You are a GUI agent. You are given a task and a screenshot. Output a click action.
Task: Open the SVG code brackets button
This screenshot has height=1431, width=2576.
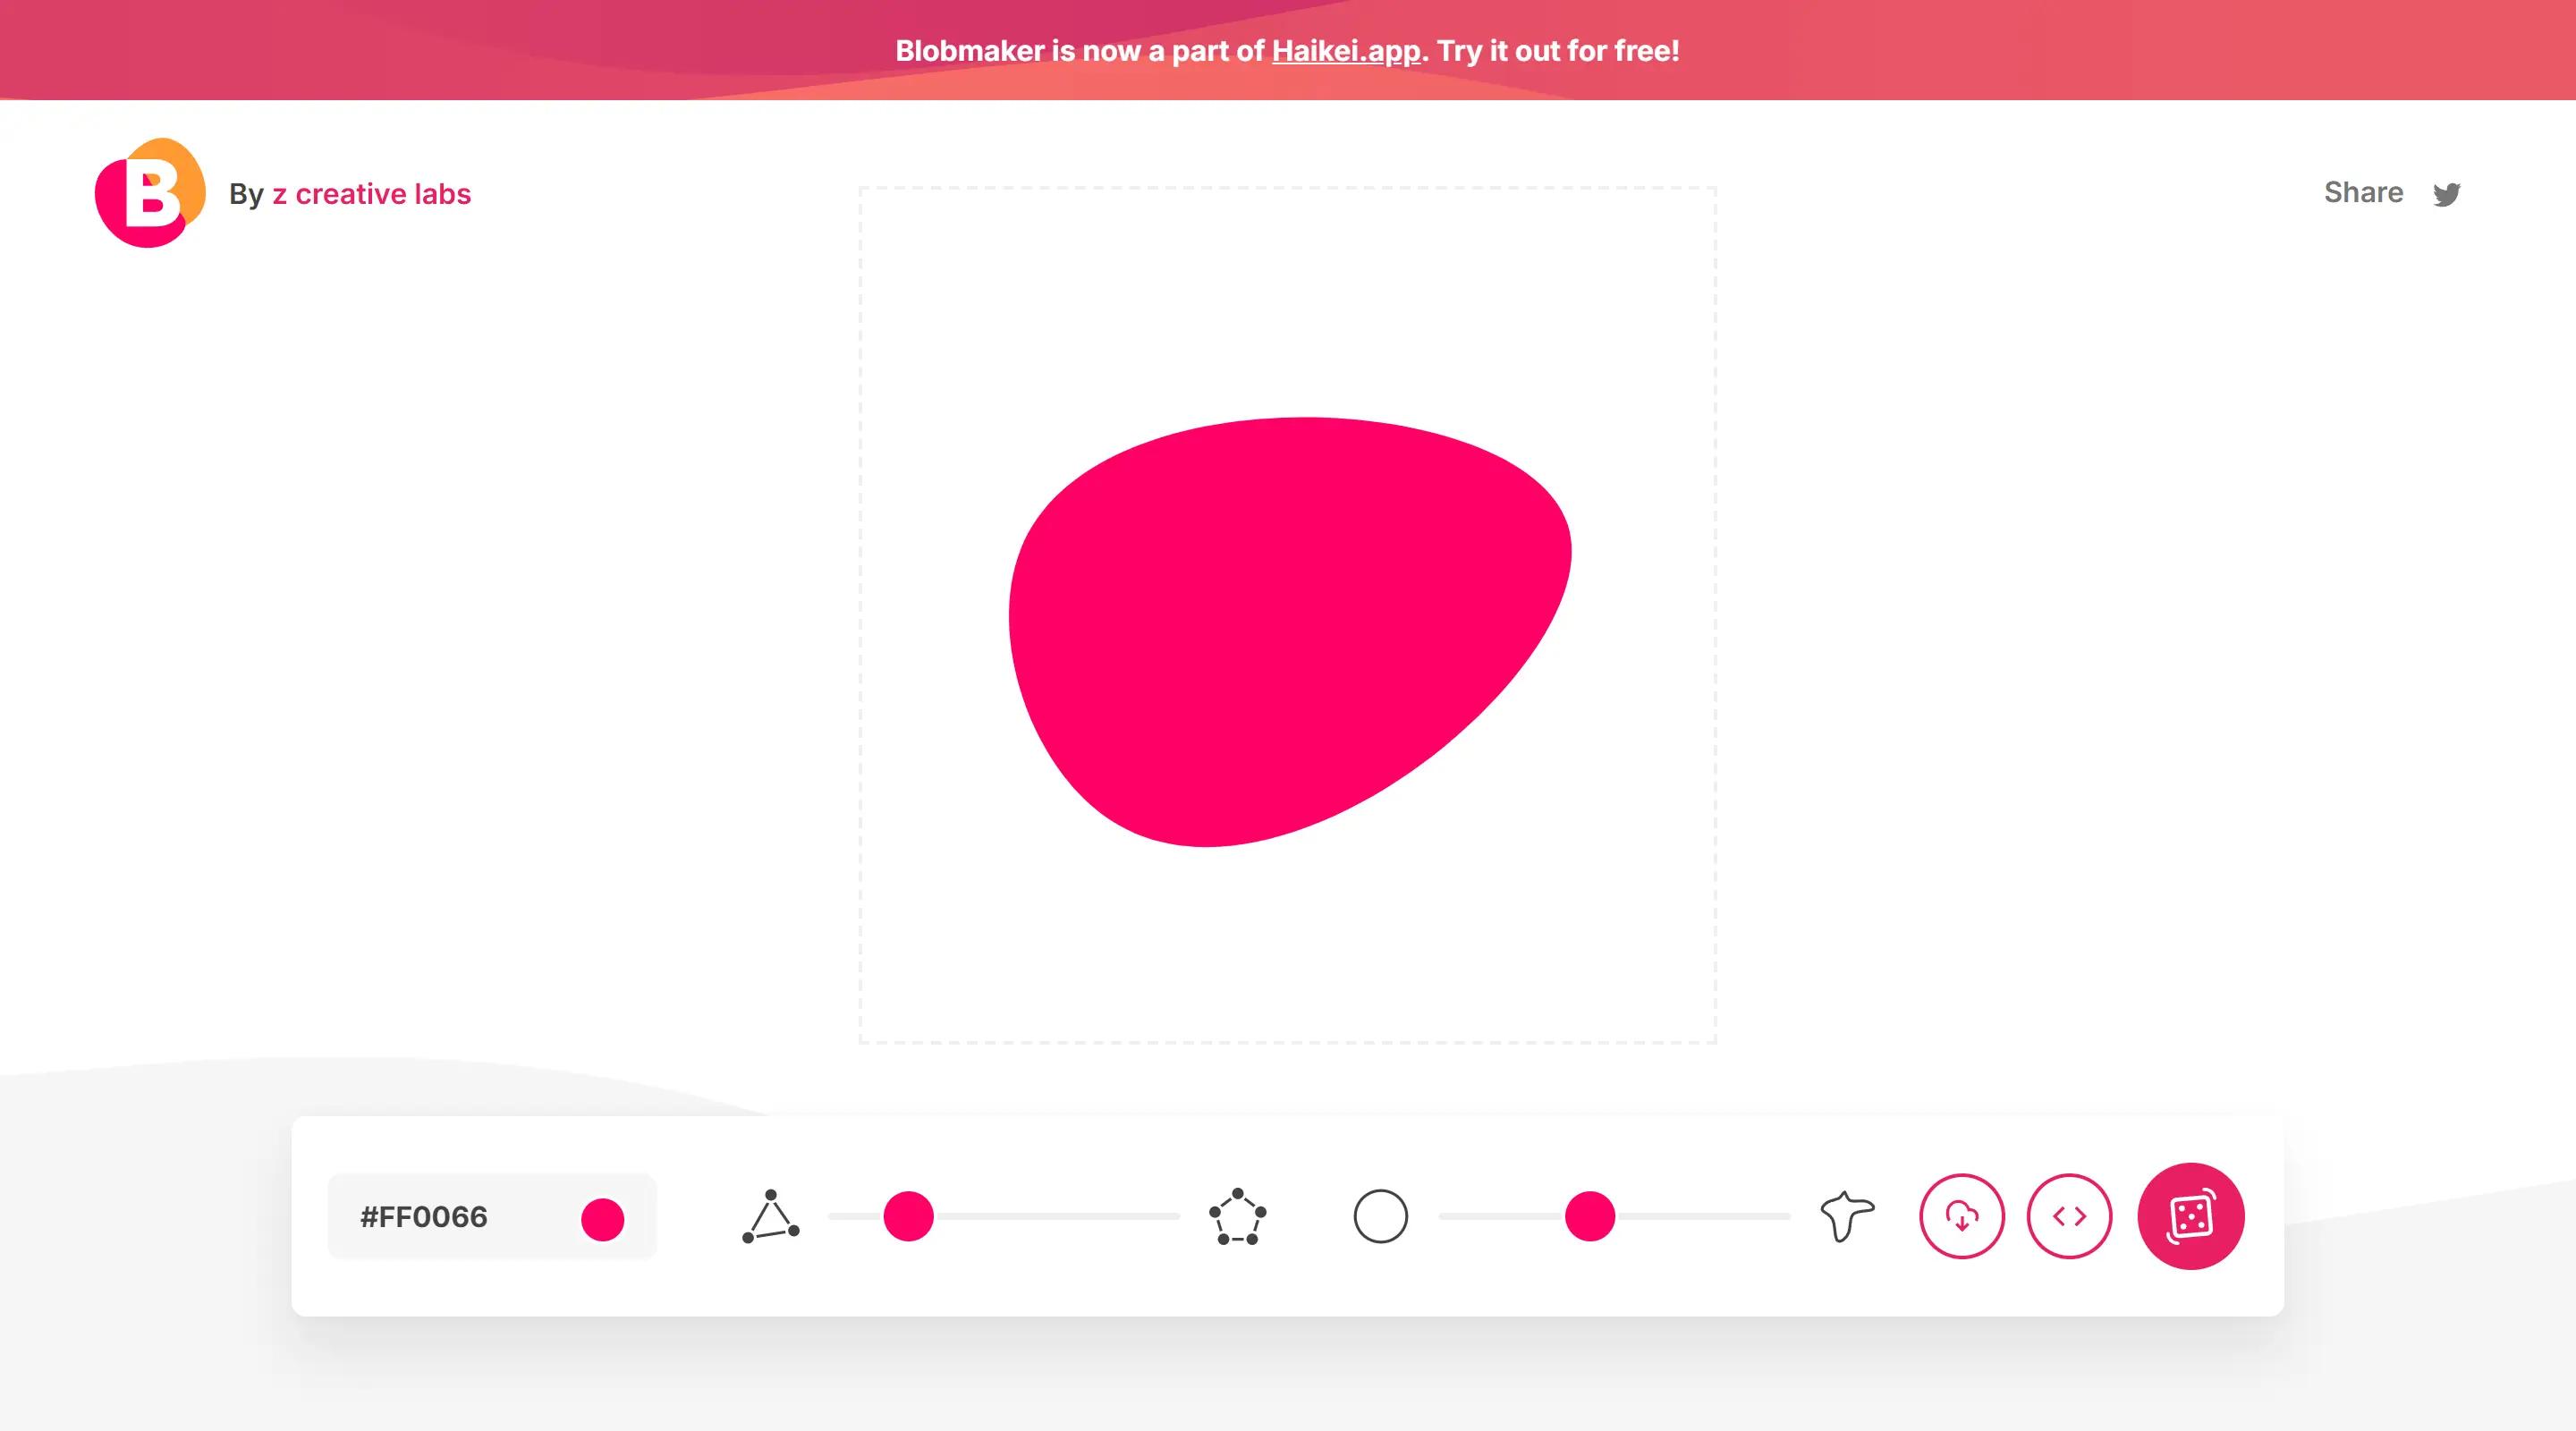coord(2069,1216)
